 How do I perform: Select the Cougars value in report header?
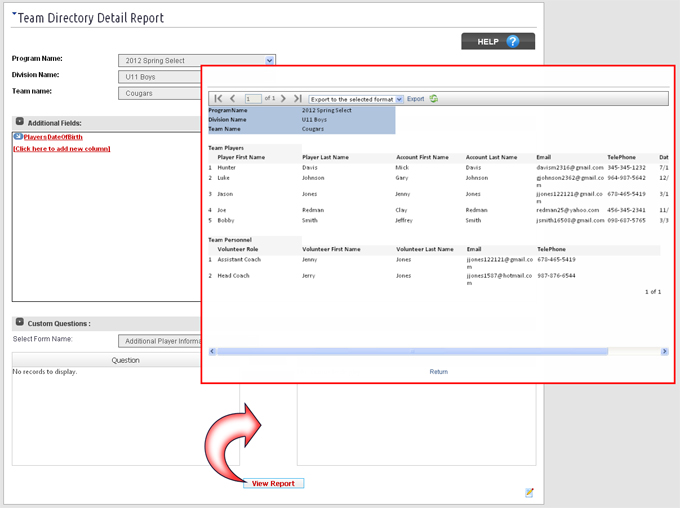tap(313, 129)
